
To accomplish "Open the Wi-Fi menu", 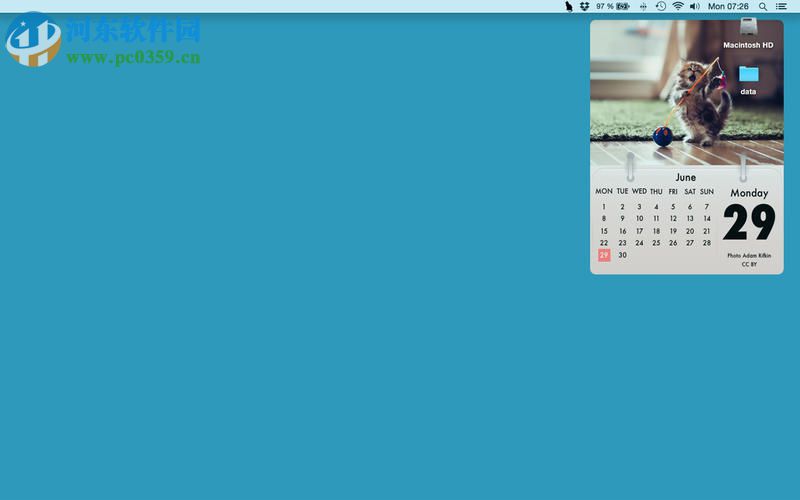I will 678,6.
